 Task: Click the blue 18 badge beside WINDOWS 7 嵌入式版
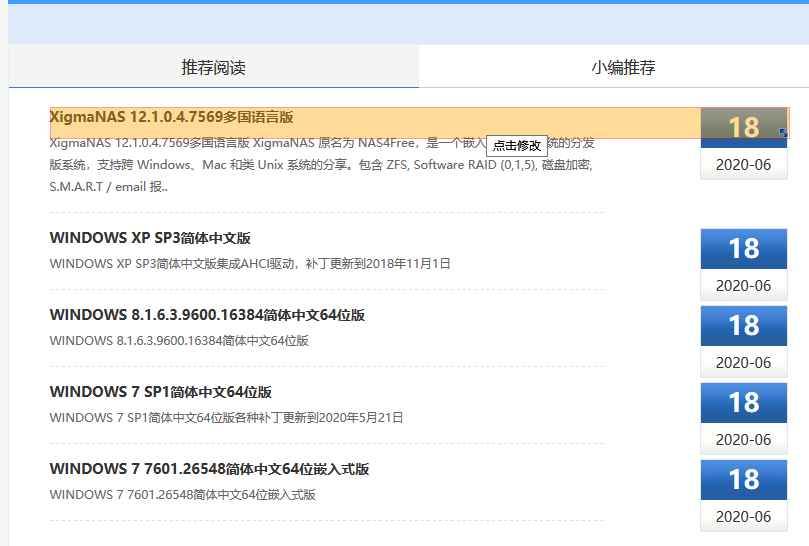(743, 479)
